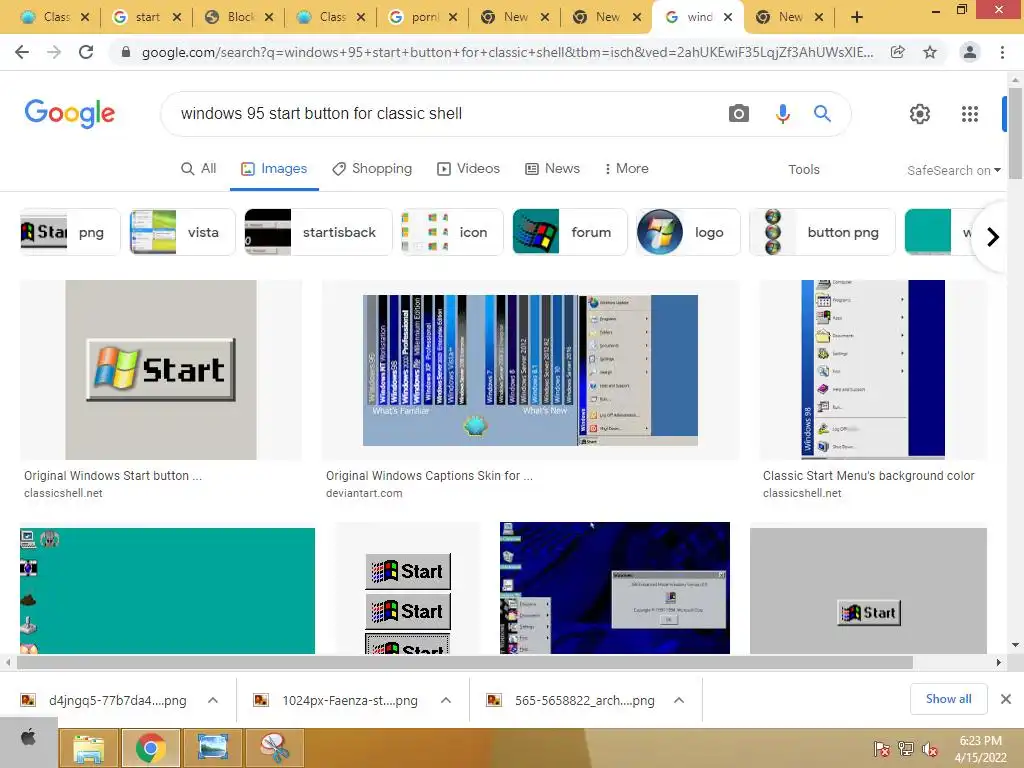
Task: Open network tray icon
Action: pos(906,749)
